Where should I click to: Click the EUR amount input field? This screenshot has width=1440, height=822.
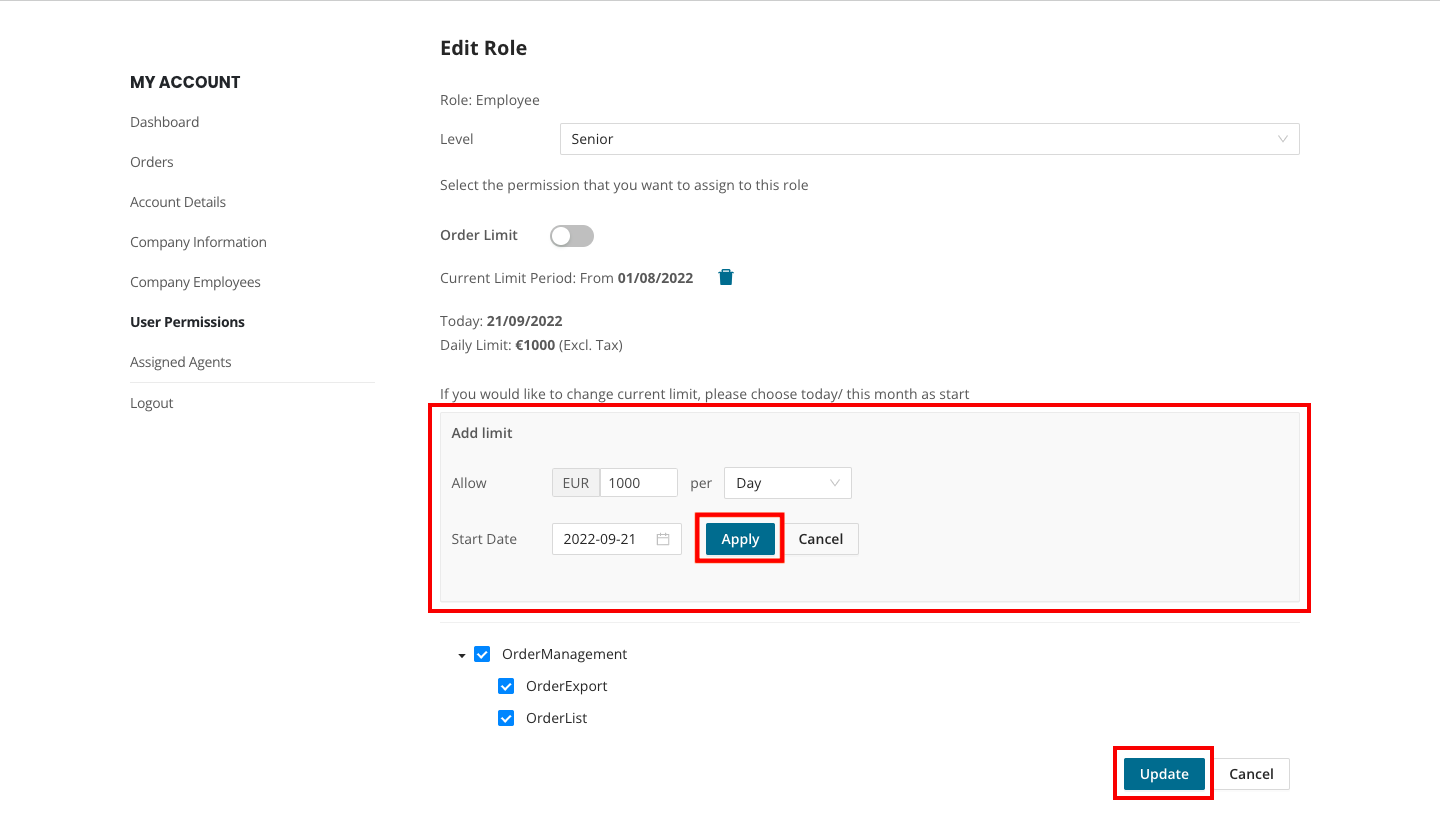point(638,483)
